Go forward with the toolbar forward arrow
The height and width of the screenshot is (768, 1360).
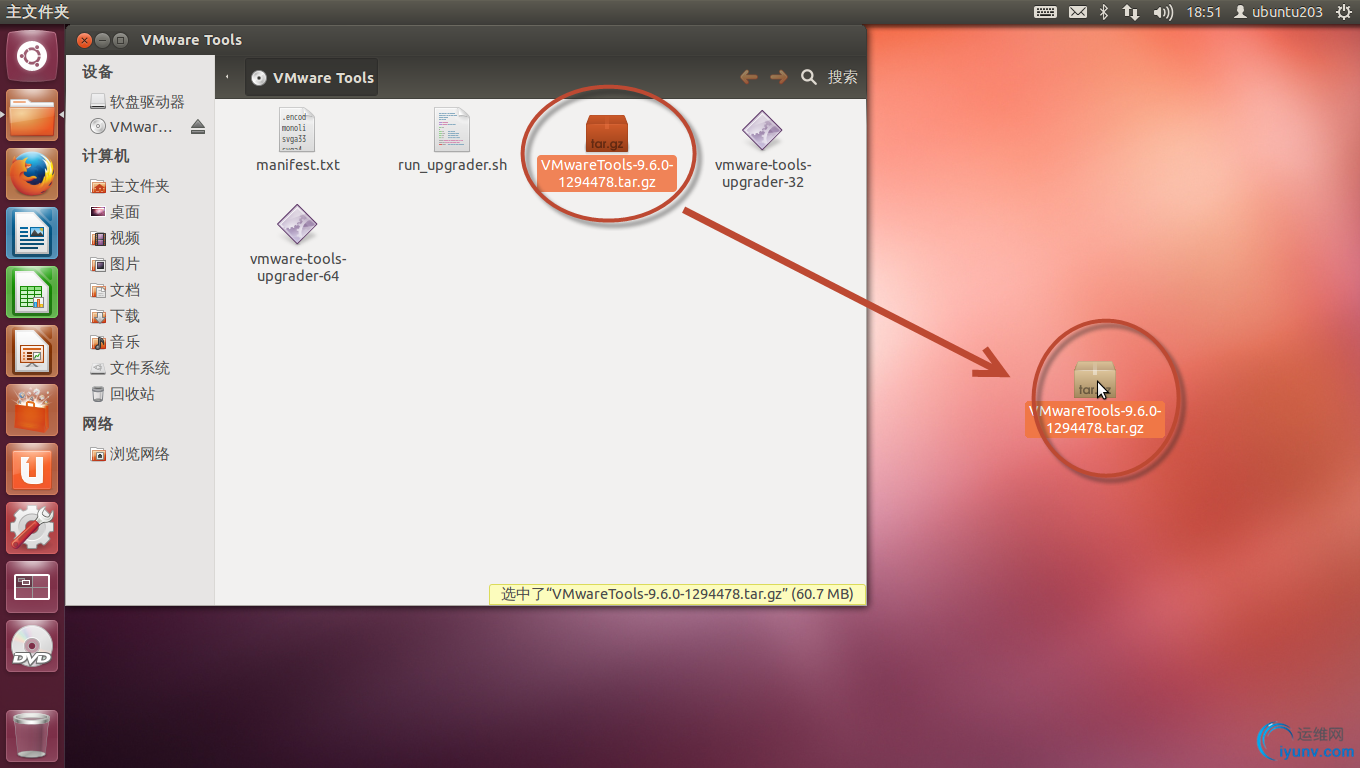(778, 77)
